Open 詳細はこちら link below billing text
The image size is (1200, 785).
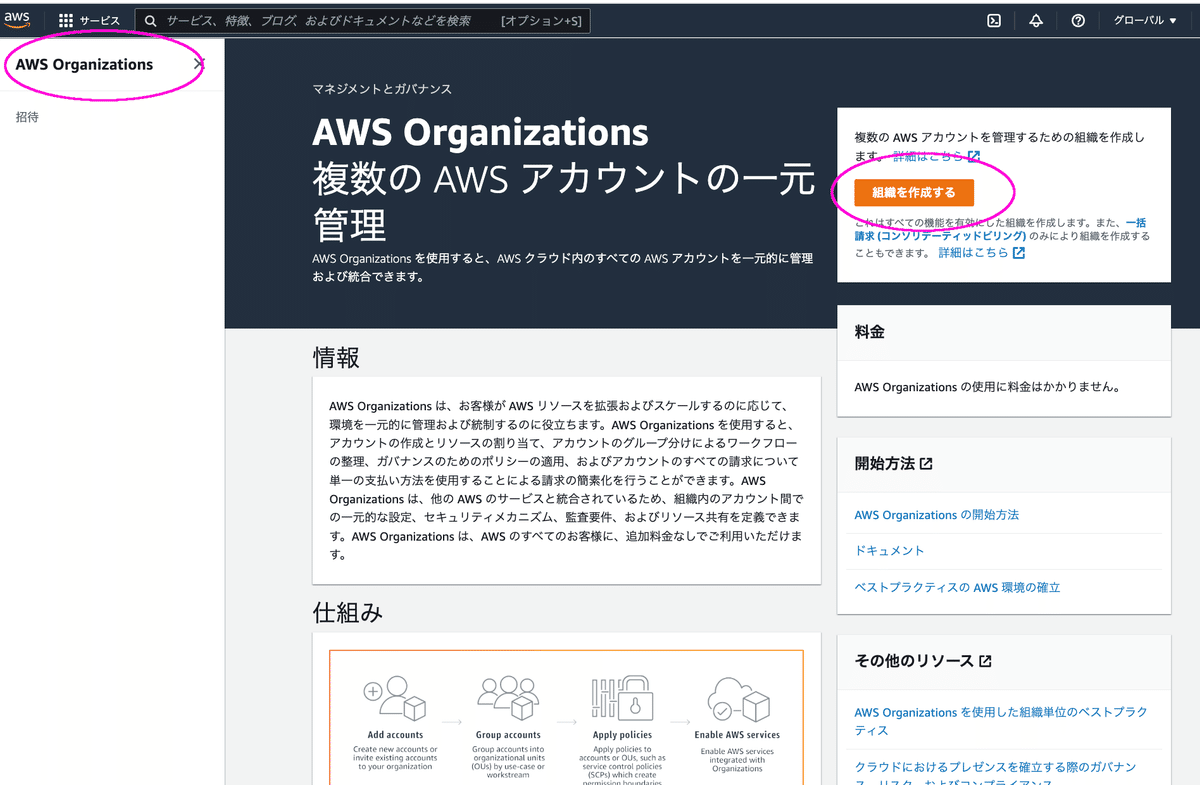point(981,253)
